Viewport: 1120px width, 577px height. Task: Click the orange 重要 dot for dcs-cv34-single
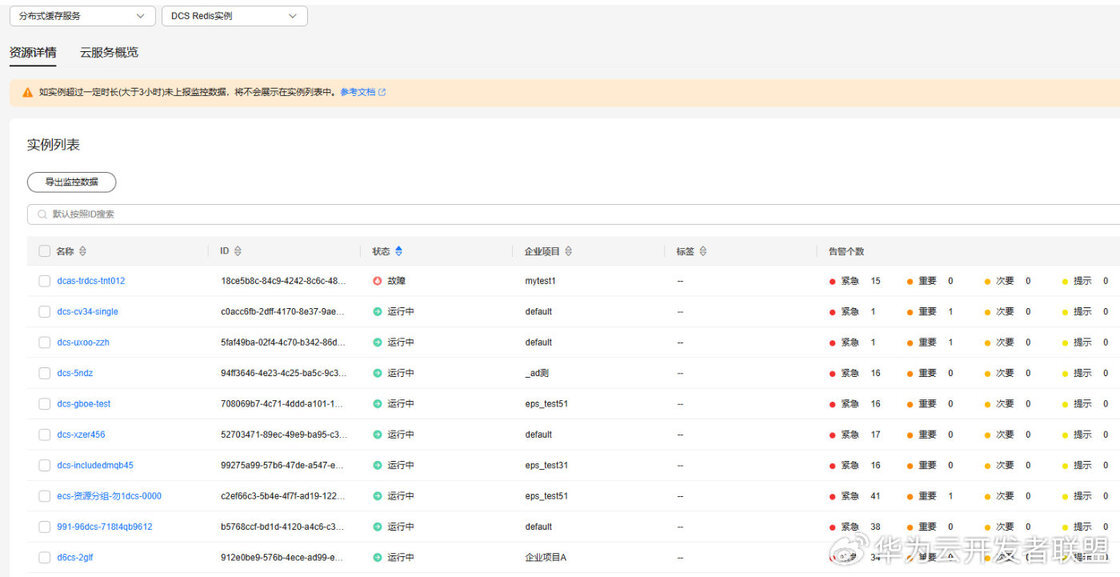pos(910,312)
